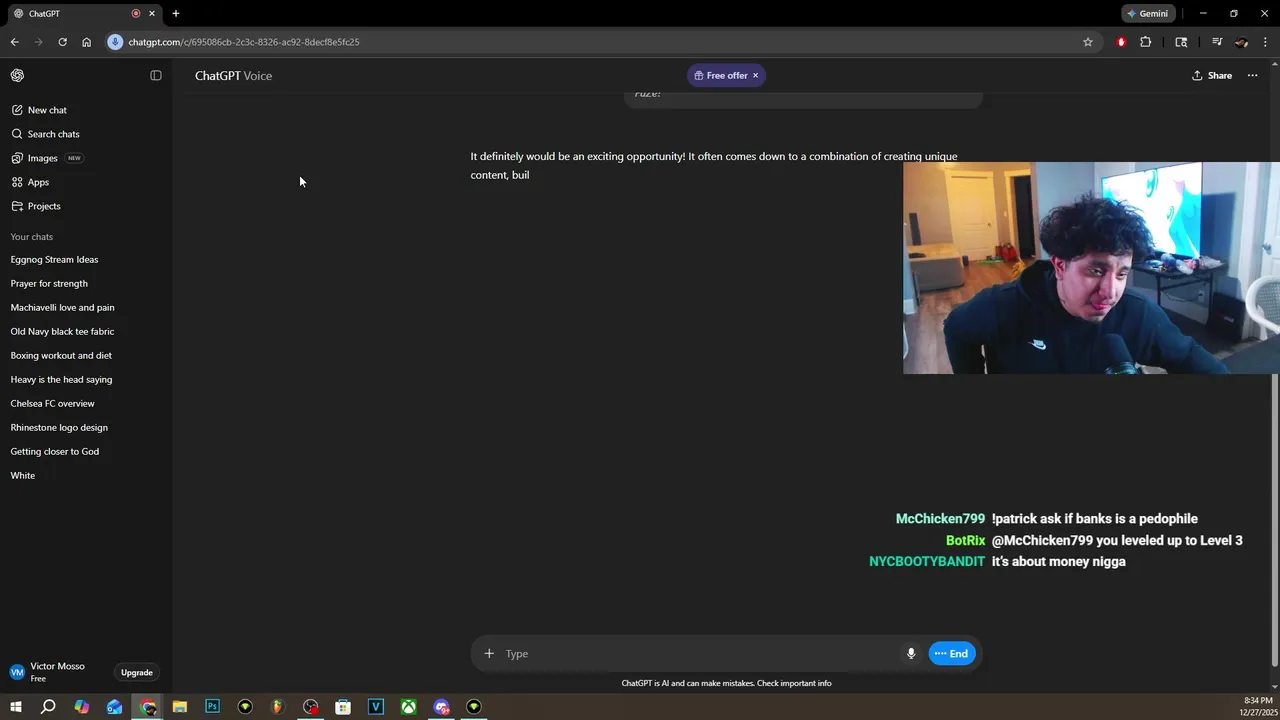End the voice conversation
The image size is (1280, 720).
tap(952, 654)
